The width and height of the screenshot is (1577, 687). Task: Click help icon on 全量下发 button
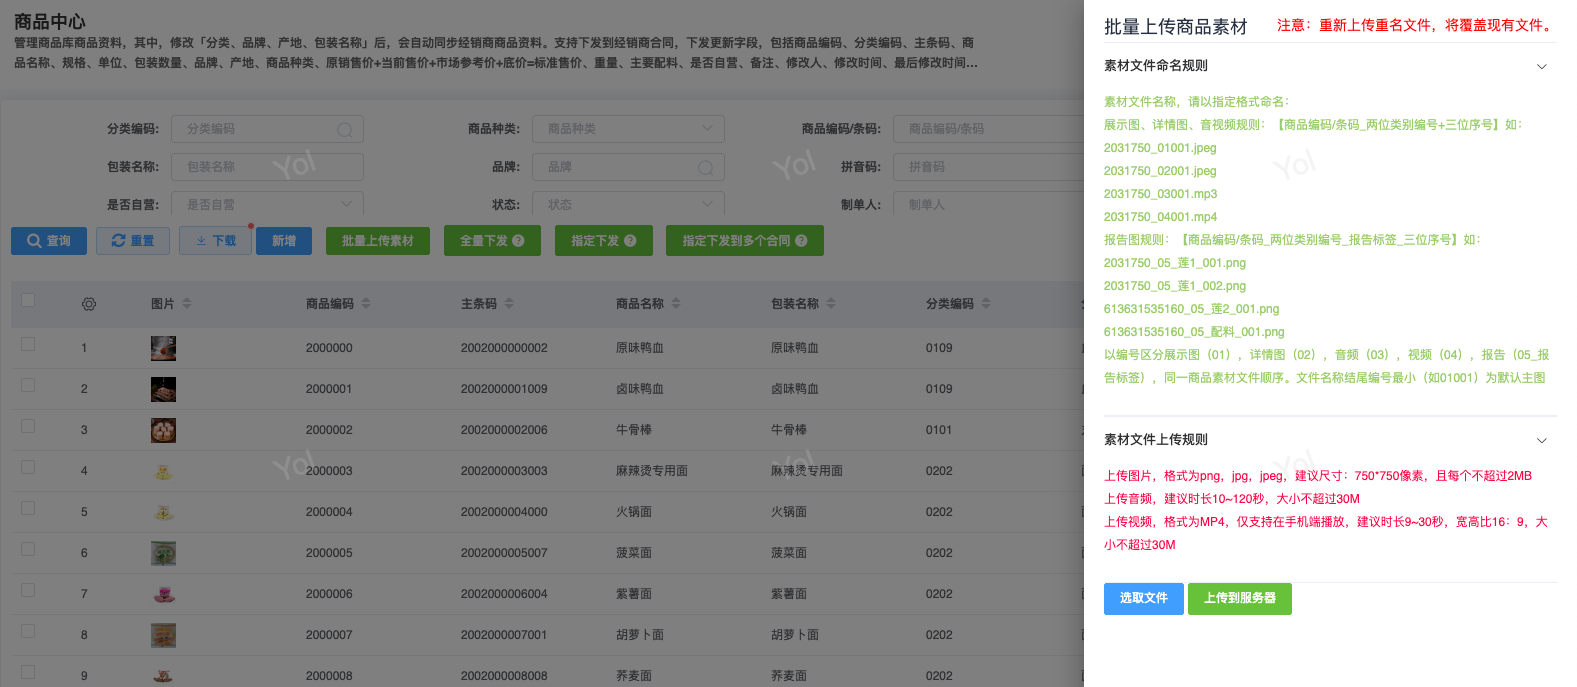(518, 241)
